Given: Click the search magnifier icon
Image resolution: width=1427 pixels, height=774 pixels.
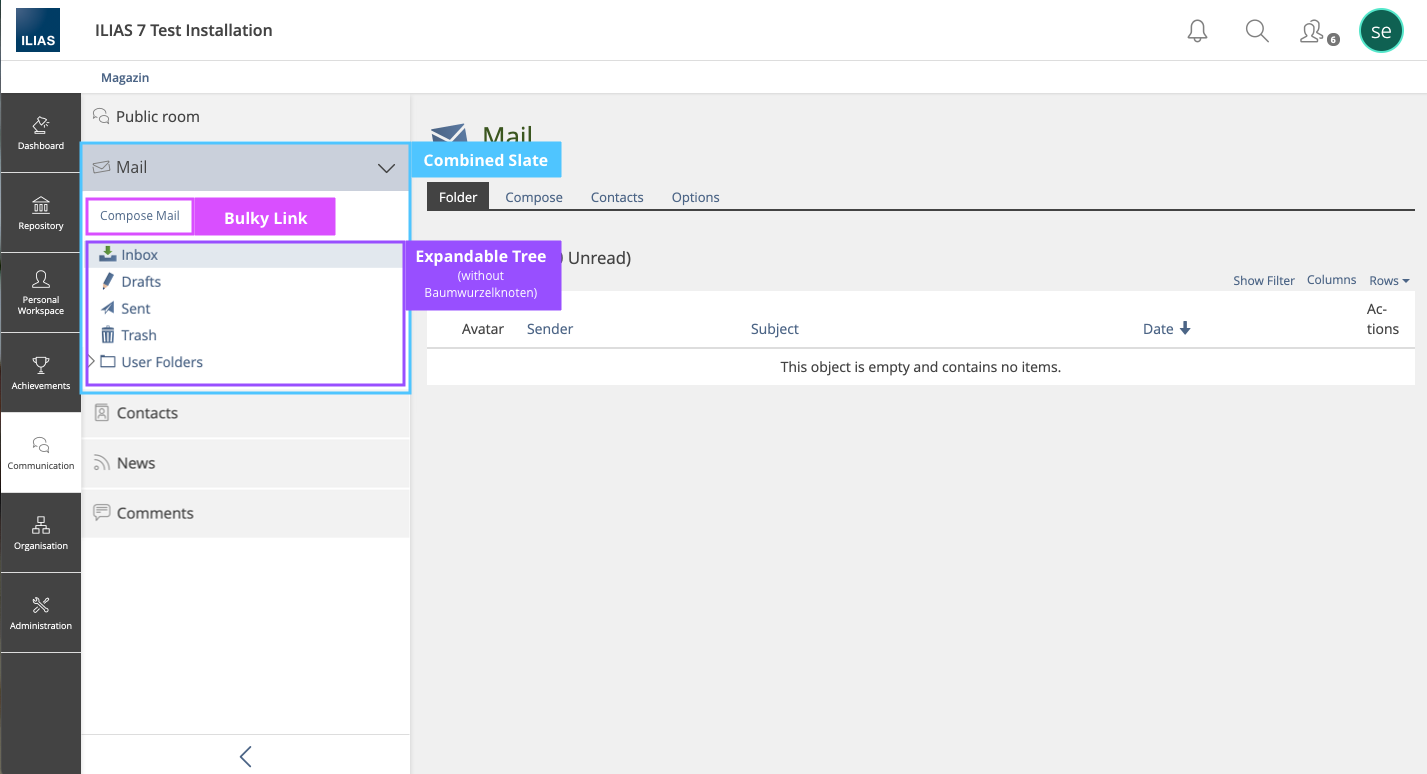Looking at the screenshot, I should (x=1257, y=31).
